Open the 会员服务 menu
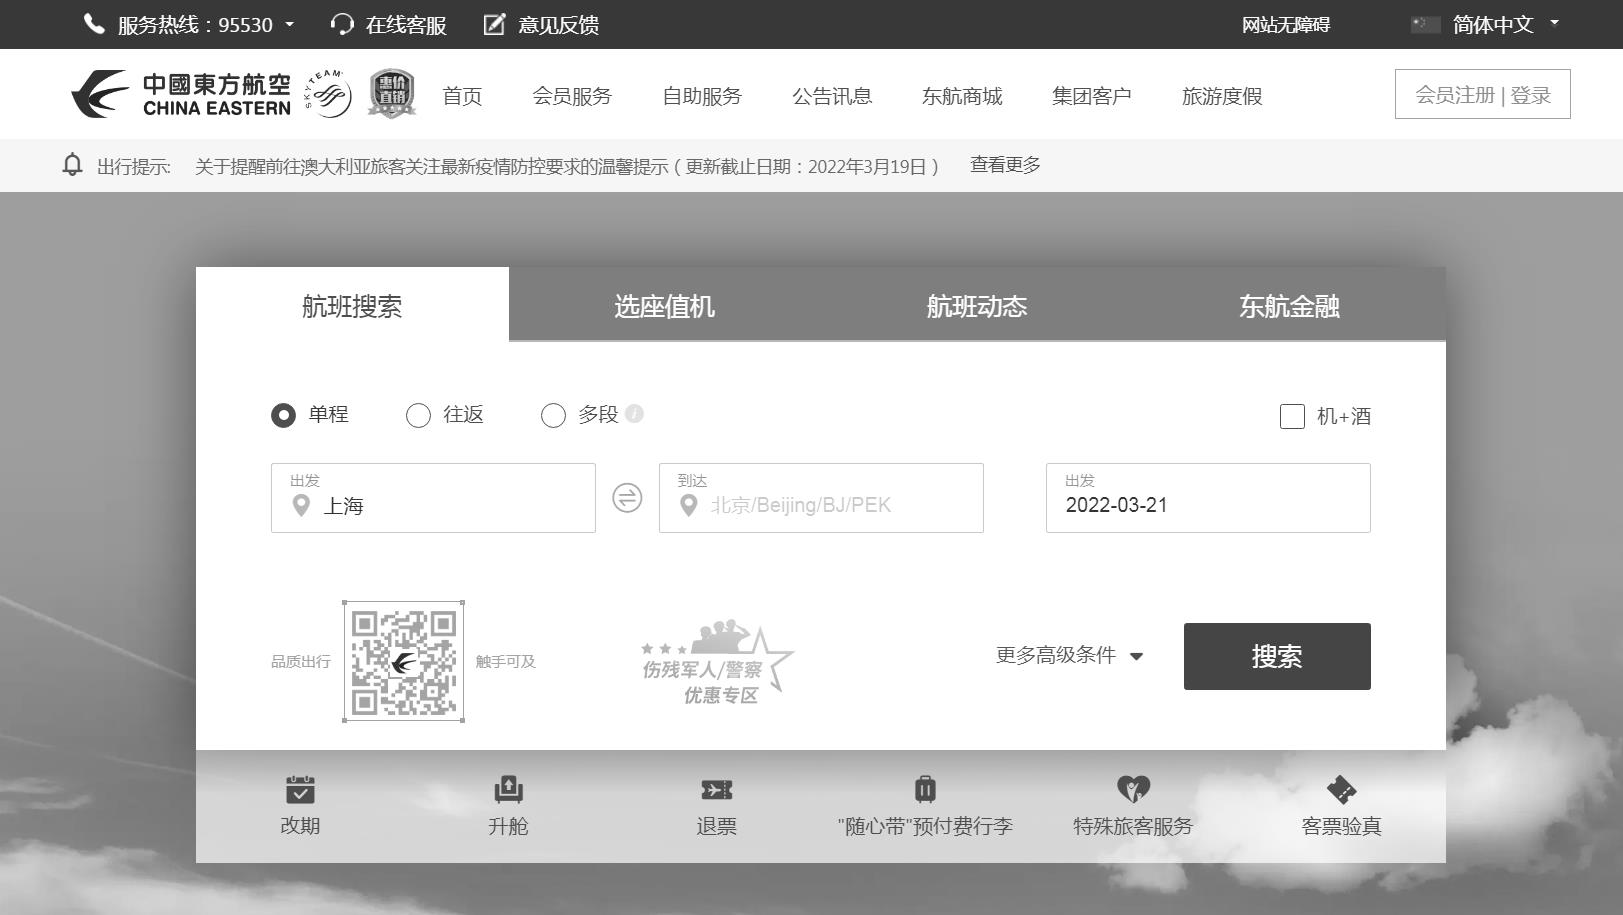The width and height of the screenshot is (1623, 915). 572,96
